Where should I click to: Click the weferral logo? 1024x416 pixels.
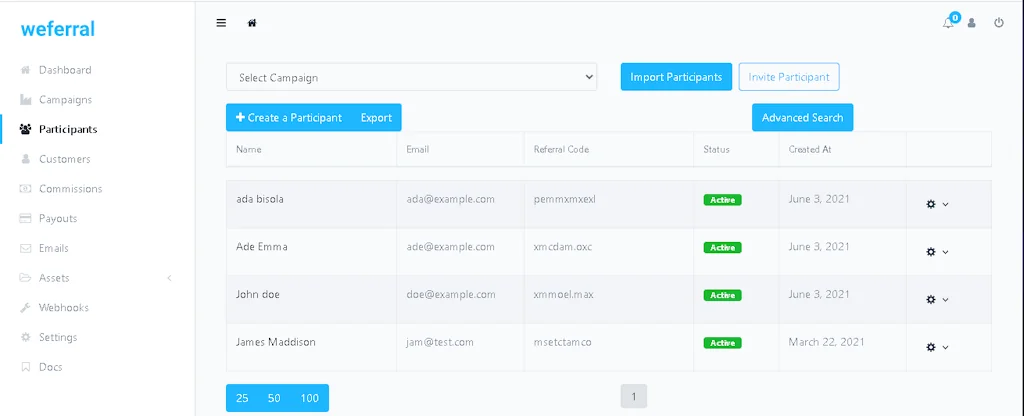click(x=58, y=29)
